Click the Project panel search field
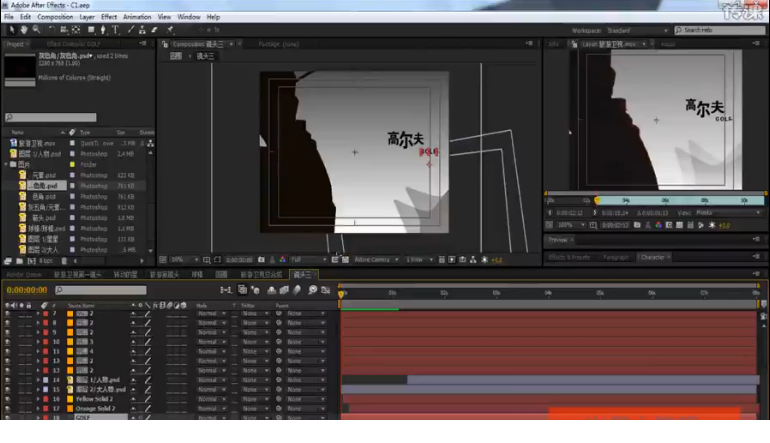This screenshot has width=770, height=443. pos(51,117)
